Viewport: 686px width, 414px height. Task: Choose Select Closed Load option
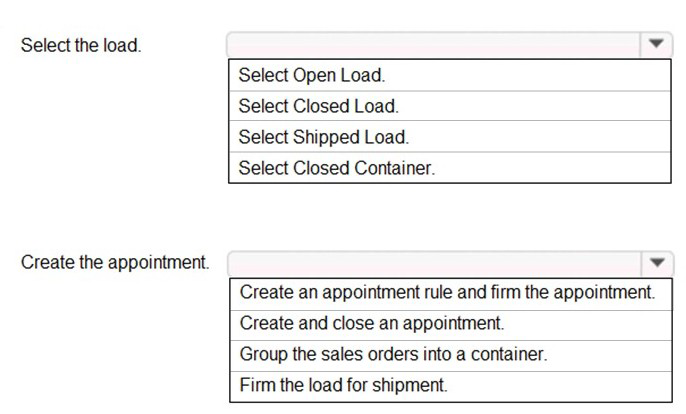coord(450,106)
